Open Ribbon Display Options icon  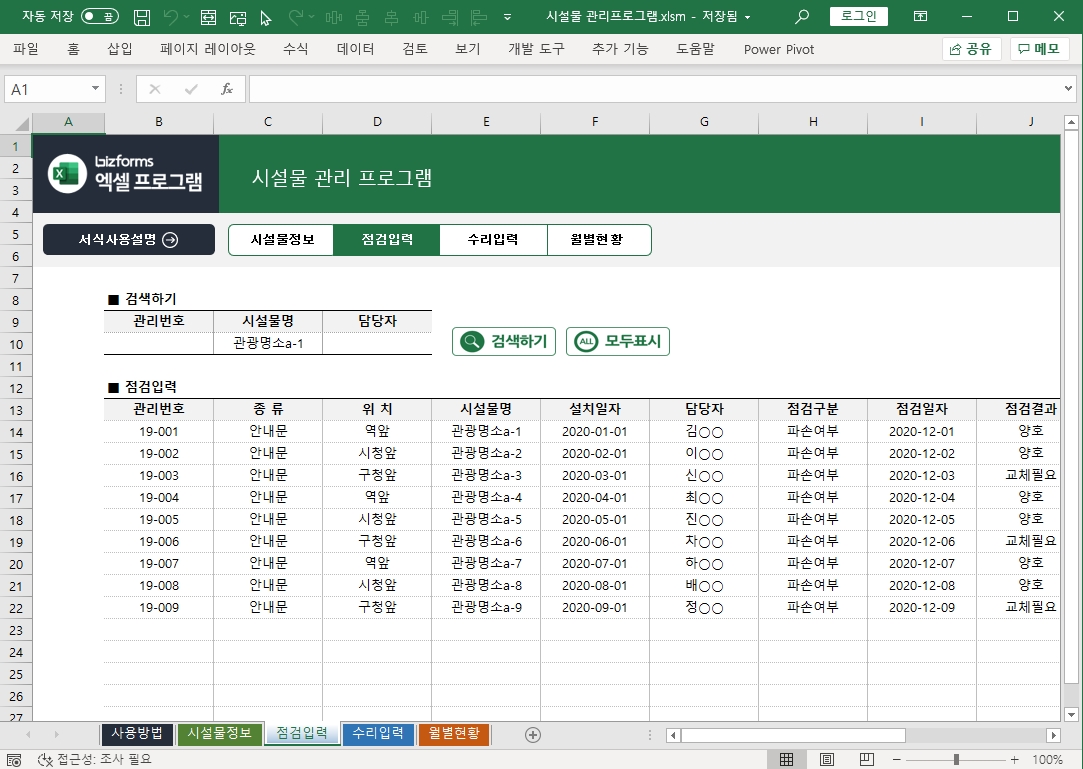pyautogui.click(x=919, y=17)
